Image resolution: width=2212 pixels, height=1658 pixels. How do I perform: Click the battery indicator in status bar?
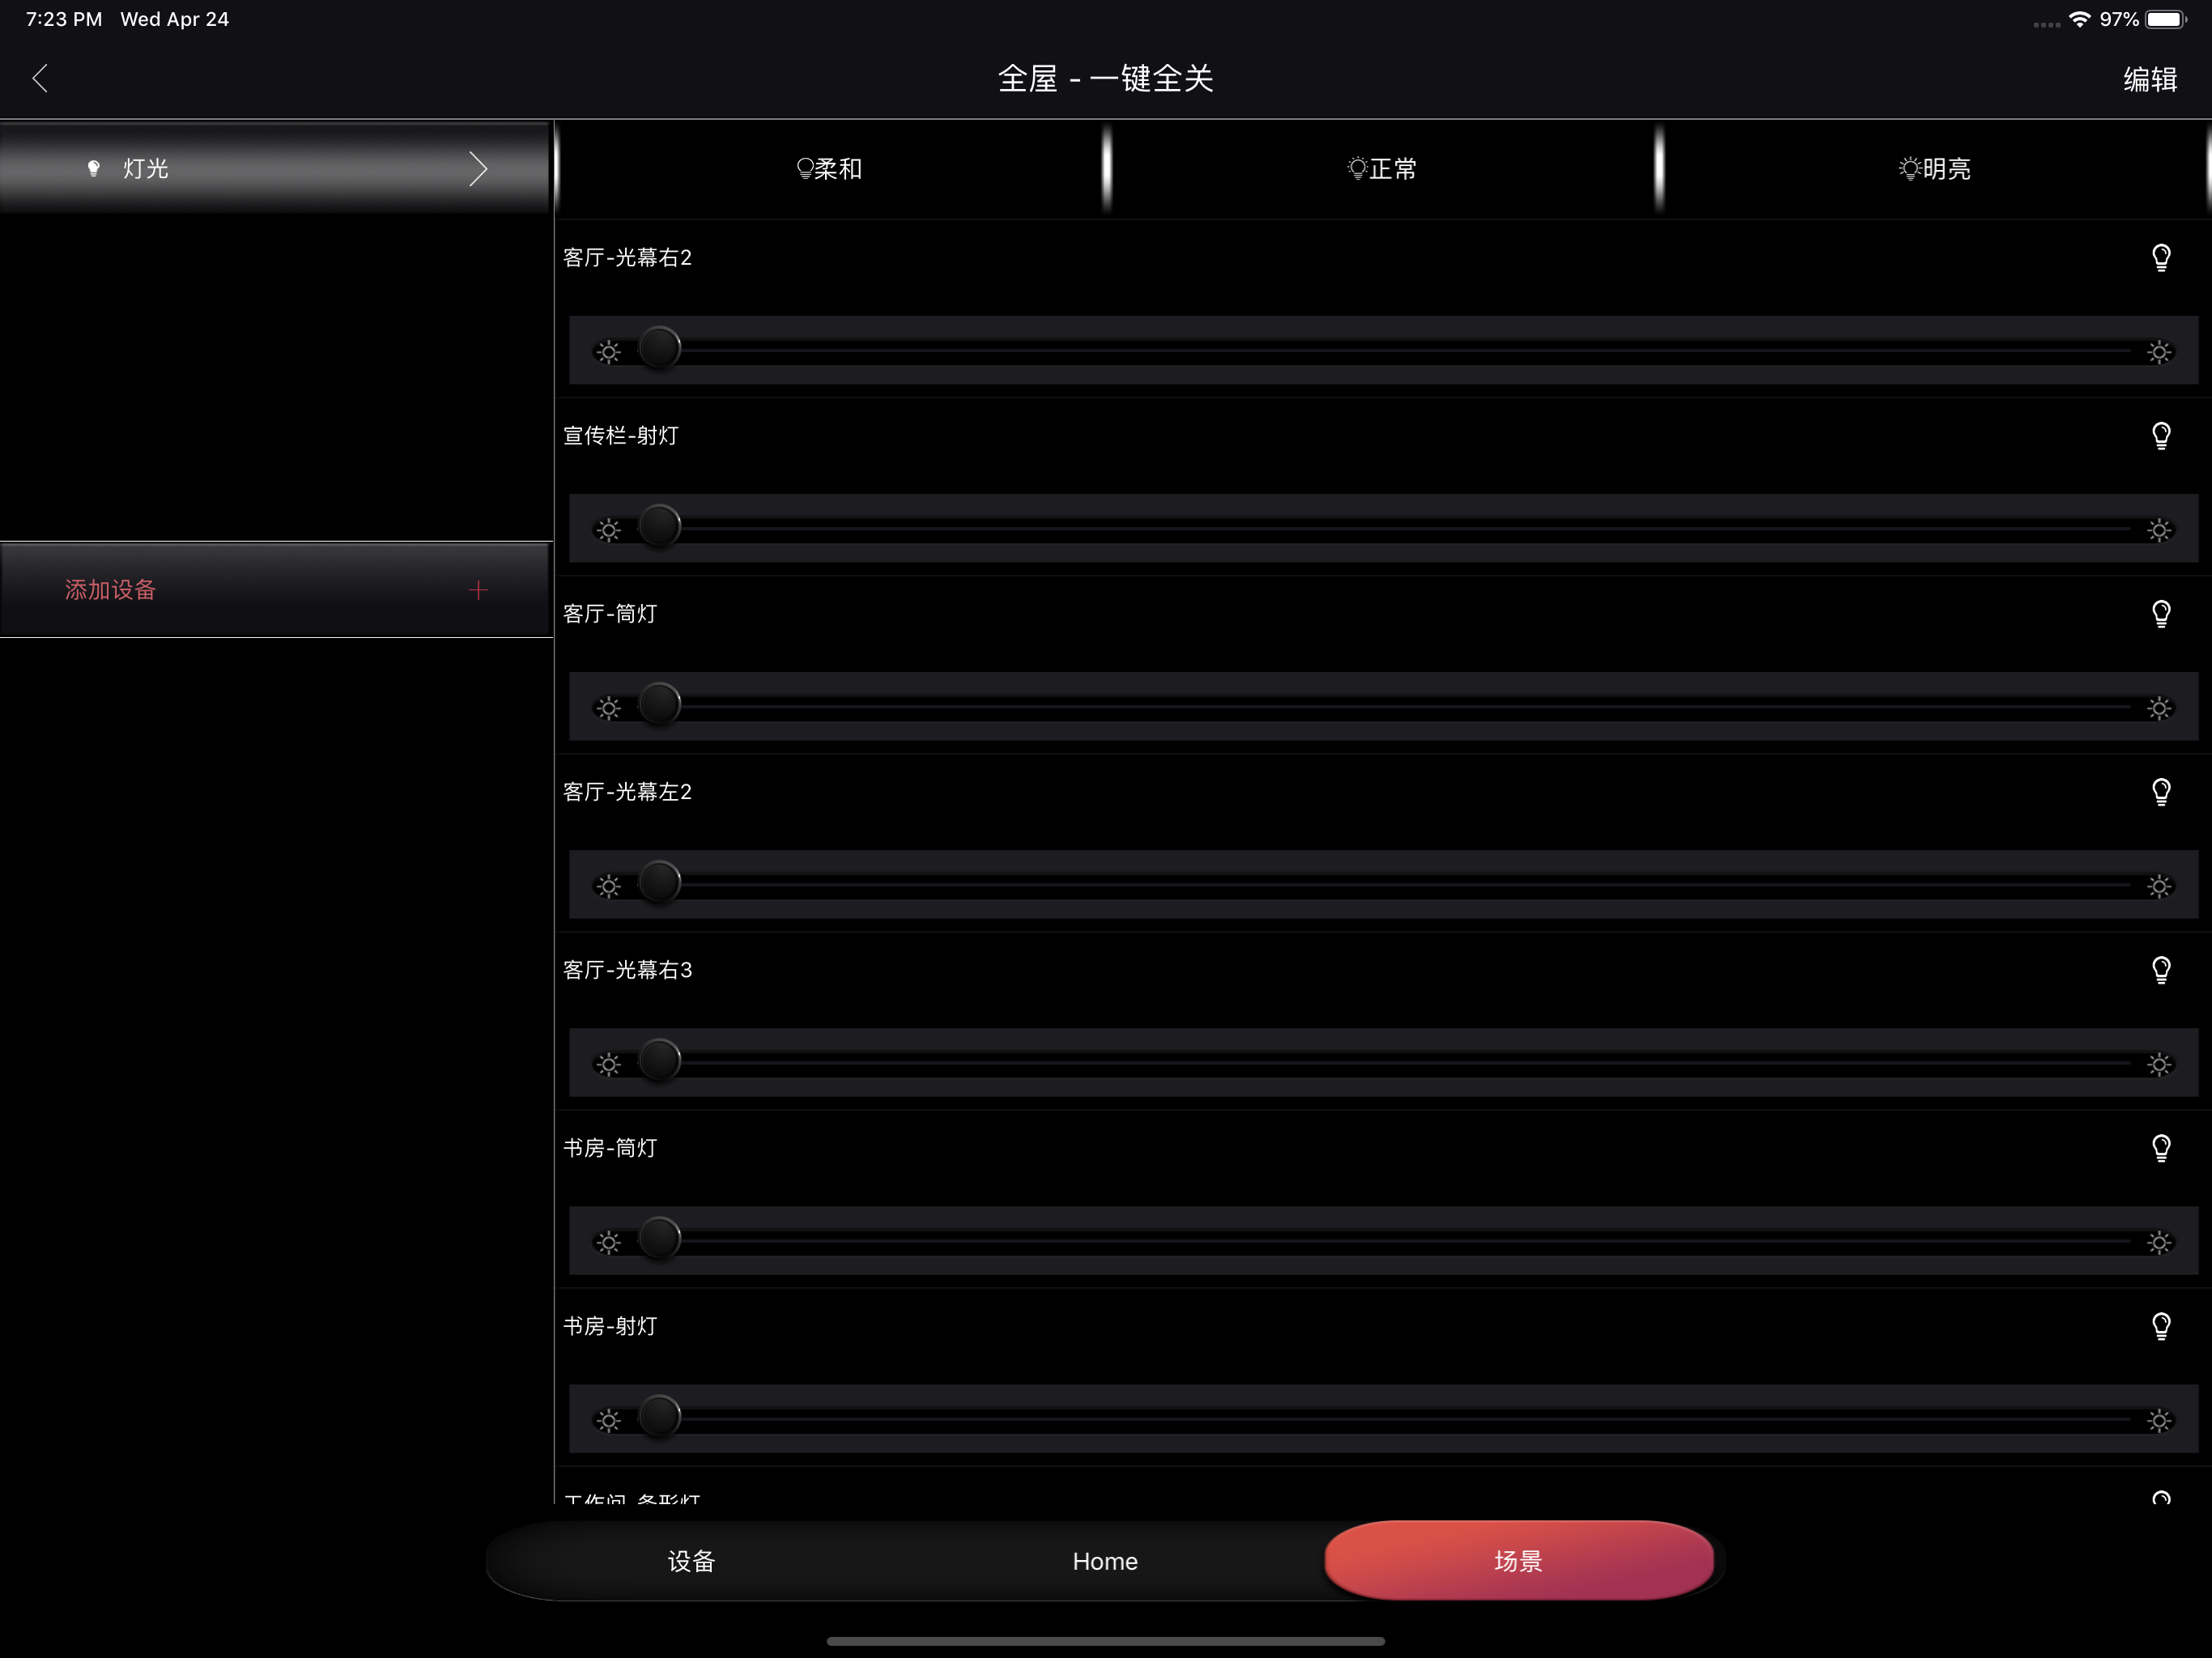[x=2165, y=19]
